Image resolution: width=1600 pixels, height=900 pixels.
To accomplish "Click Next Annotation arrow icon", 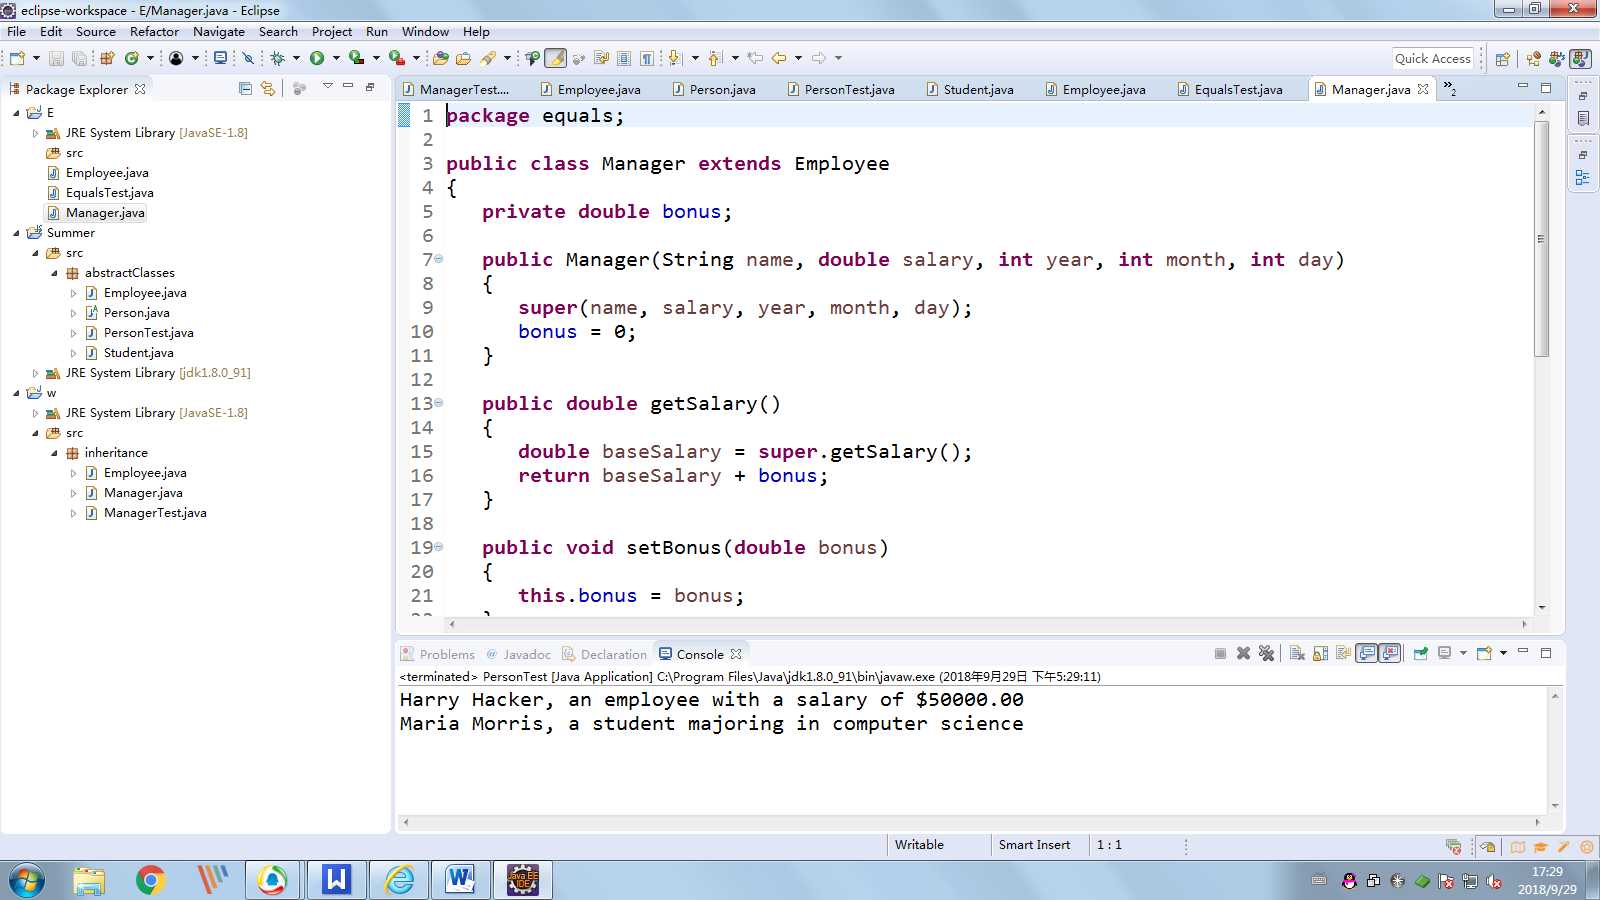I will (x=673, y=58).
